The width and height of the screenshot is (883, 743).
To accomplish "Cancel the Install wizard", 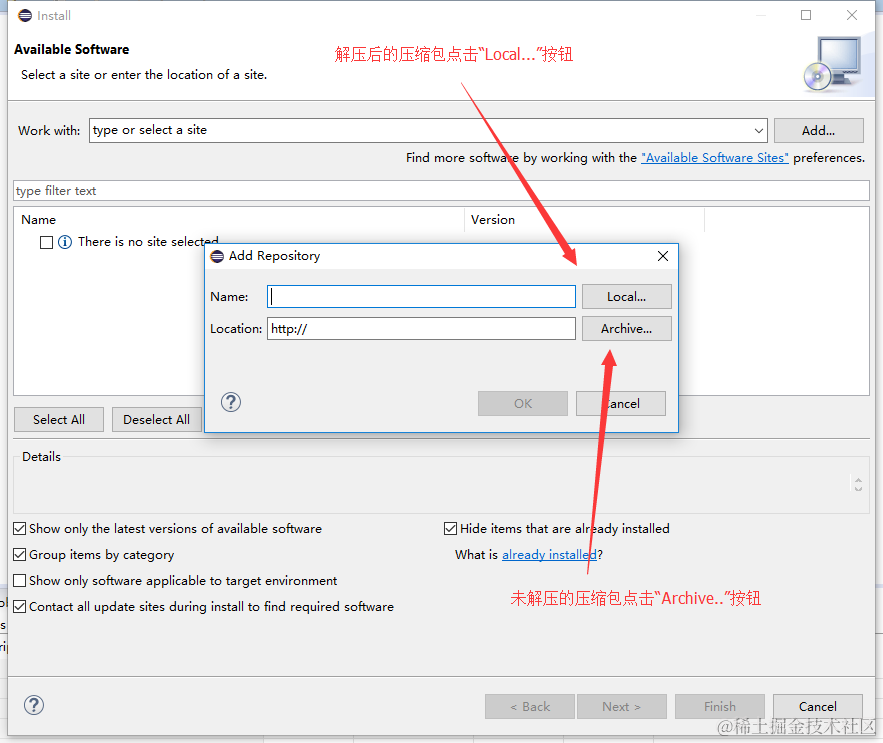I will tap(818, 706).
